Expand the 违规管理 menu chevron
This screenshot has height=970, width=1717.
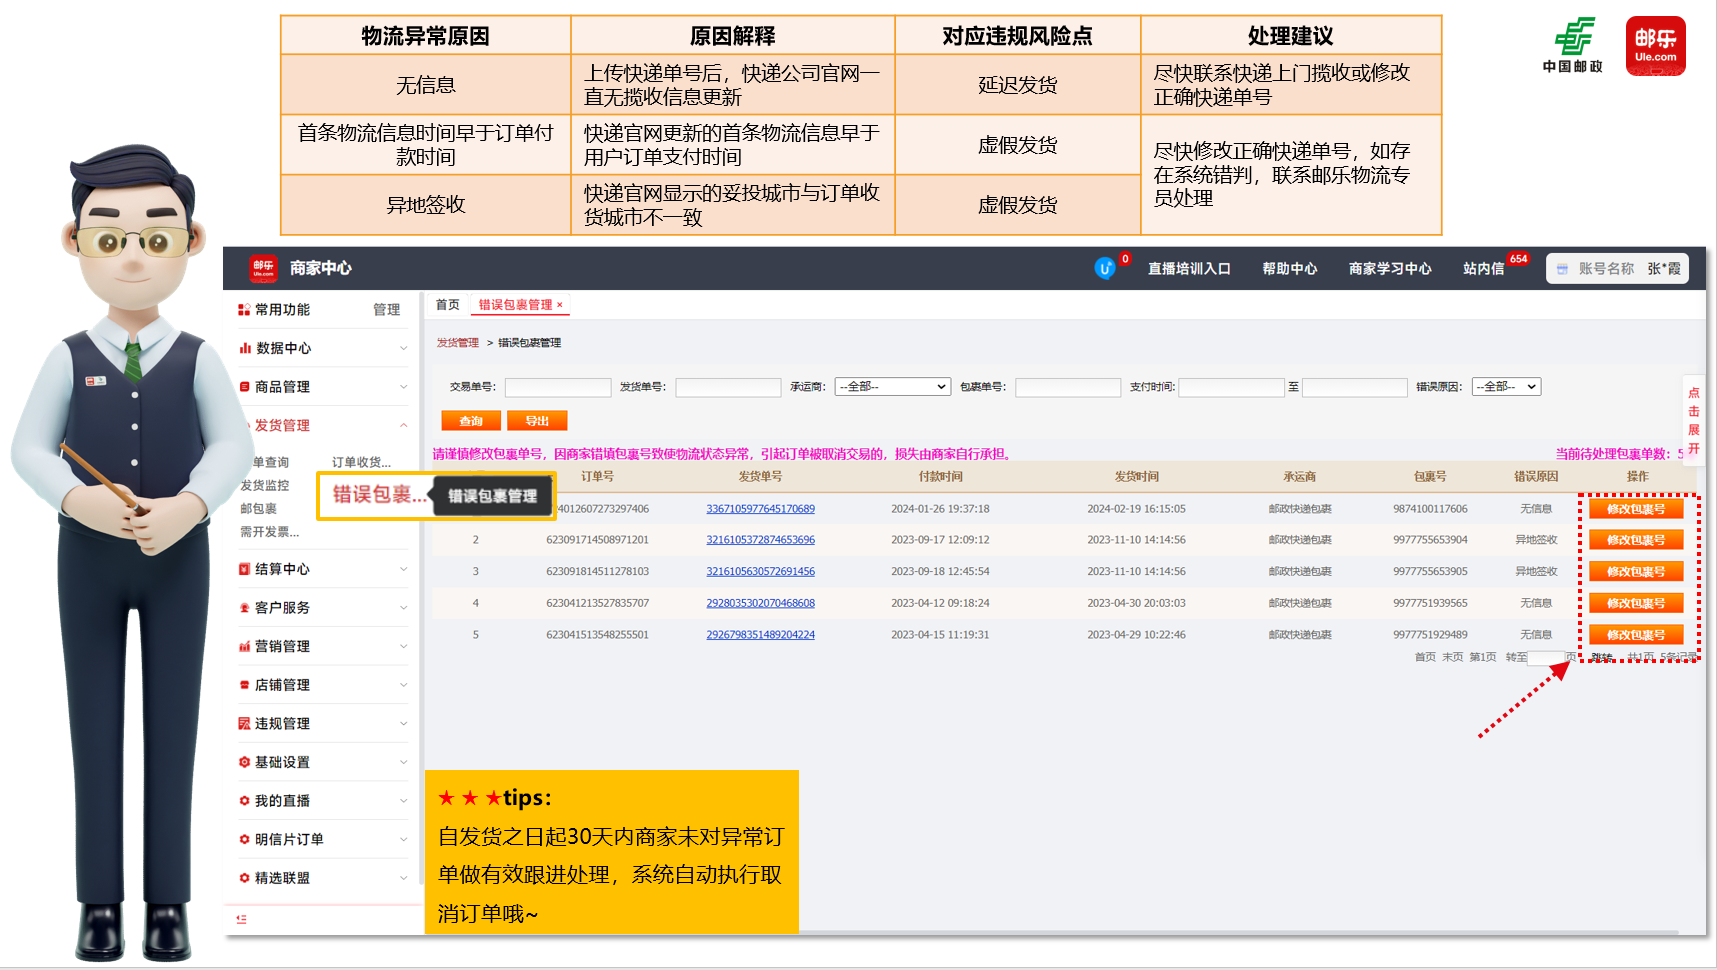[404, 724]
